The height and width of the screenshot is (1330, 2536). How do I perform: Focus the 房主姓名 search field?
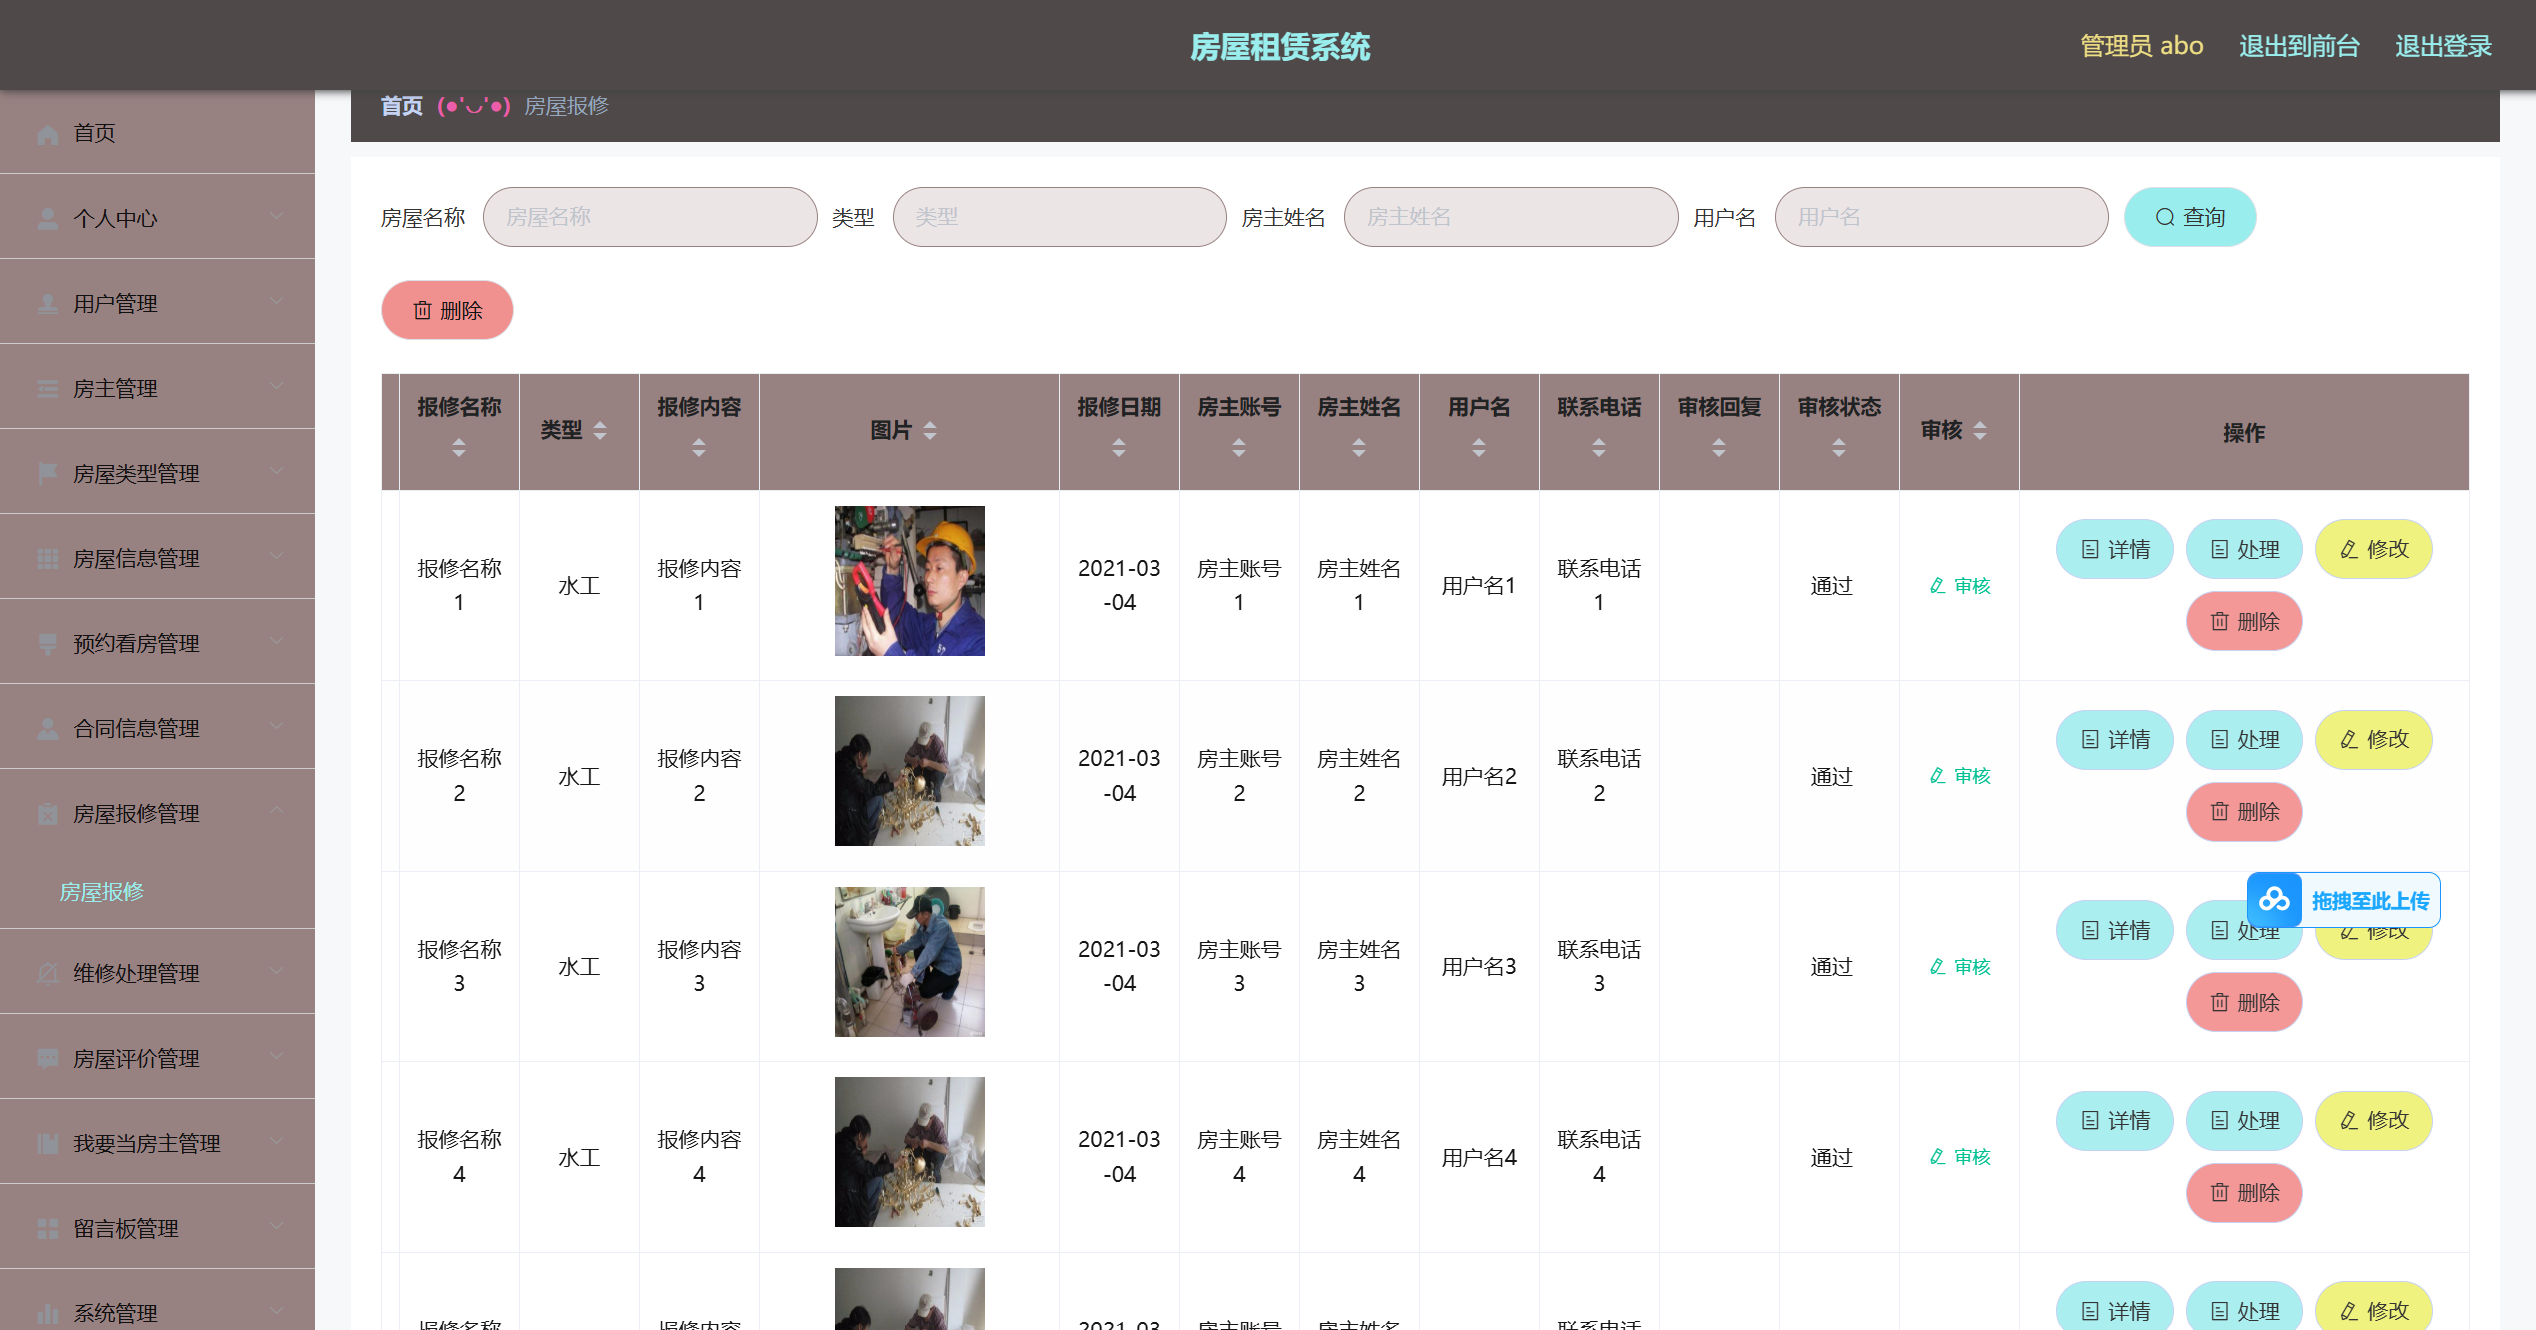click(x=1511, y=217)
